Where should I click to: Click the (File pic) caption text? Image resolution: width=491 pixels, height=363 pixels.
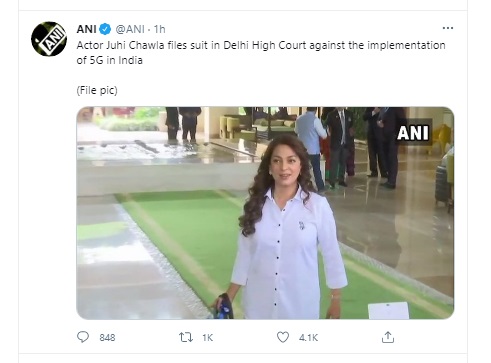pyautogui.click(x=97, y=90)
